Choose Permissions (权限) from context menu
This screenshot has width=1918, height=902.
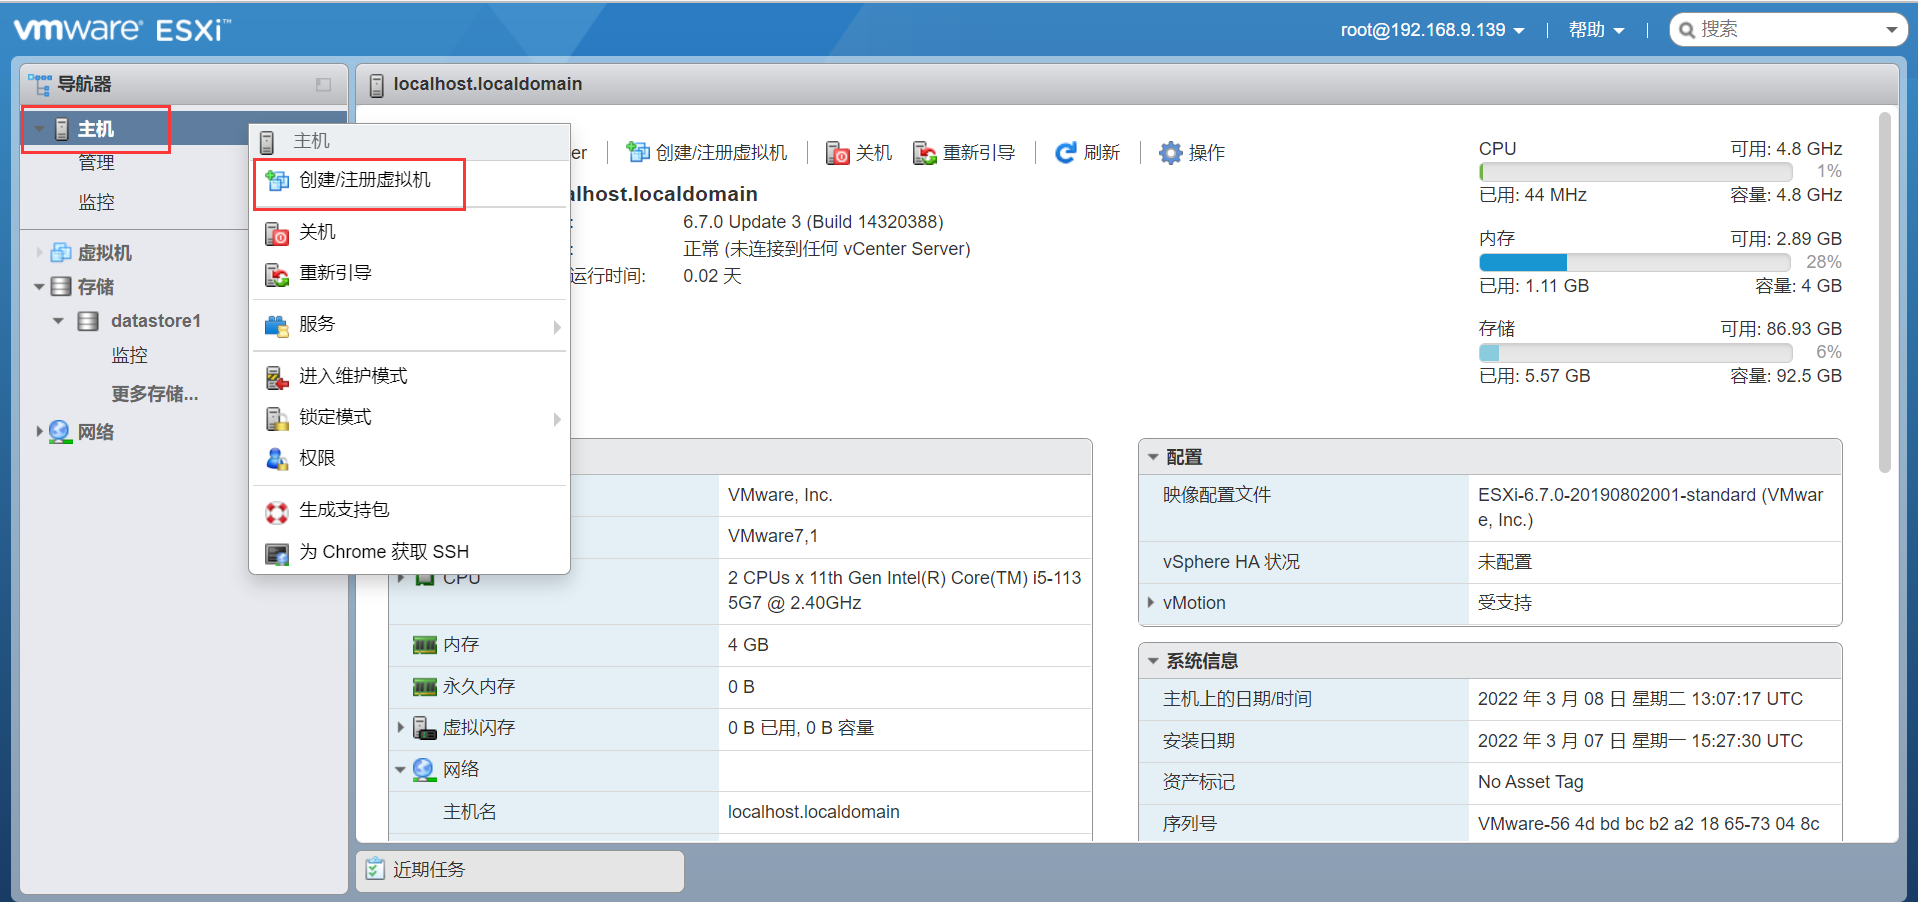point(411,458)
